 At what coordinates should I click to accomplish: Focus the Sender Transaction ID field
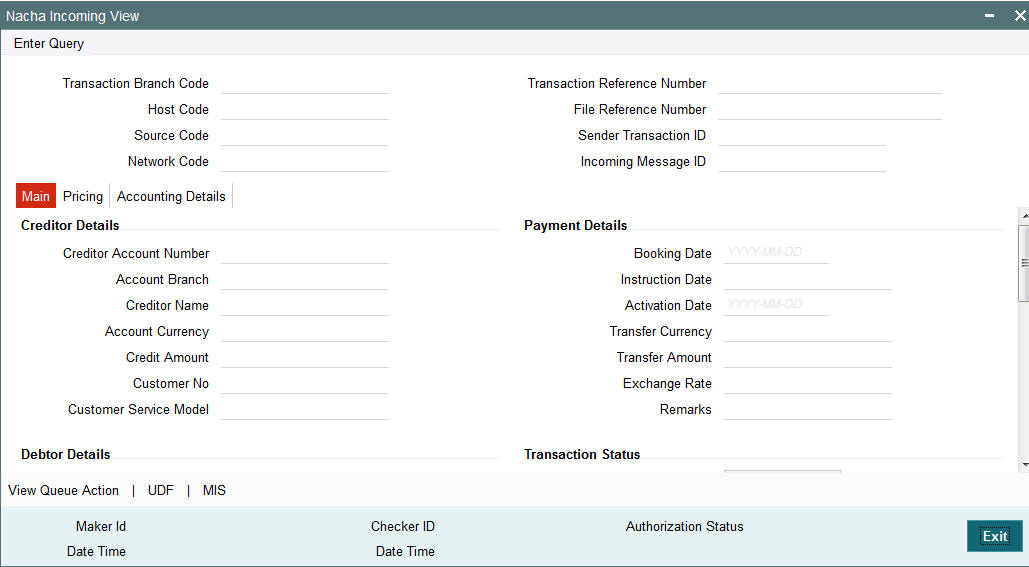pos(802,135)
